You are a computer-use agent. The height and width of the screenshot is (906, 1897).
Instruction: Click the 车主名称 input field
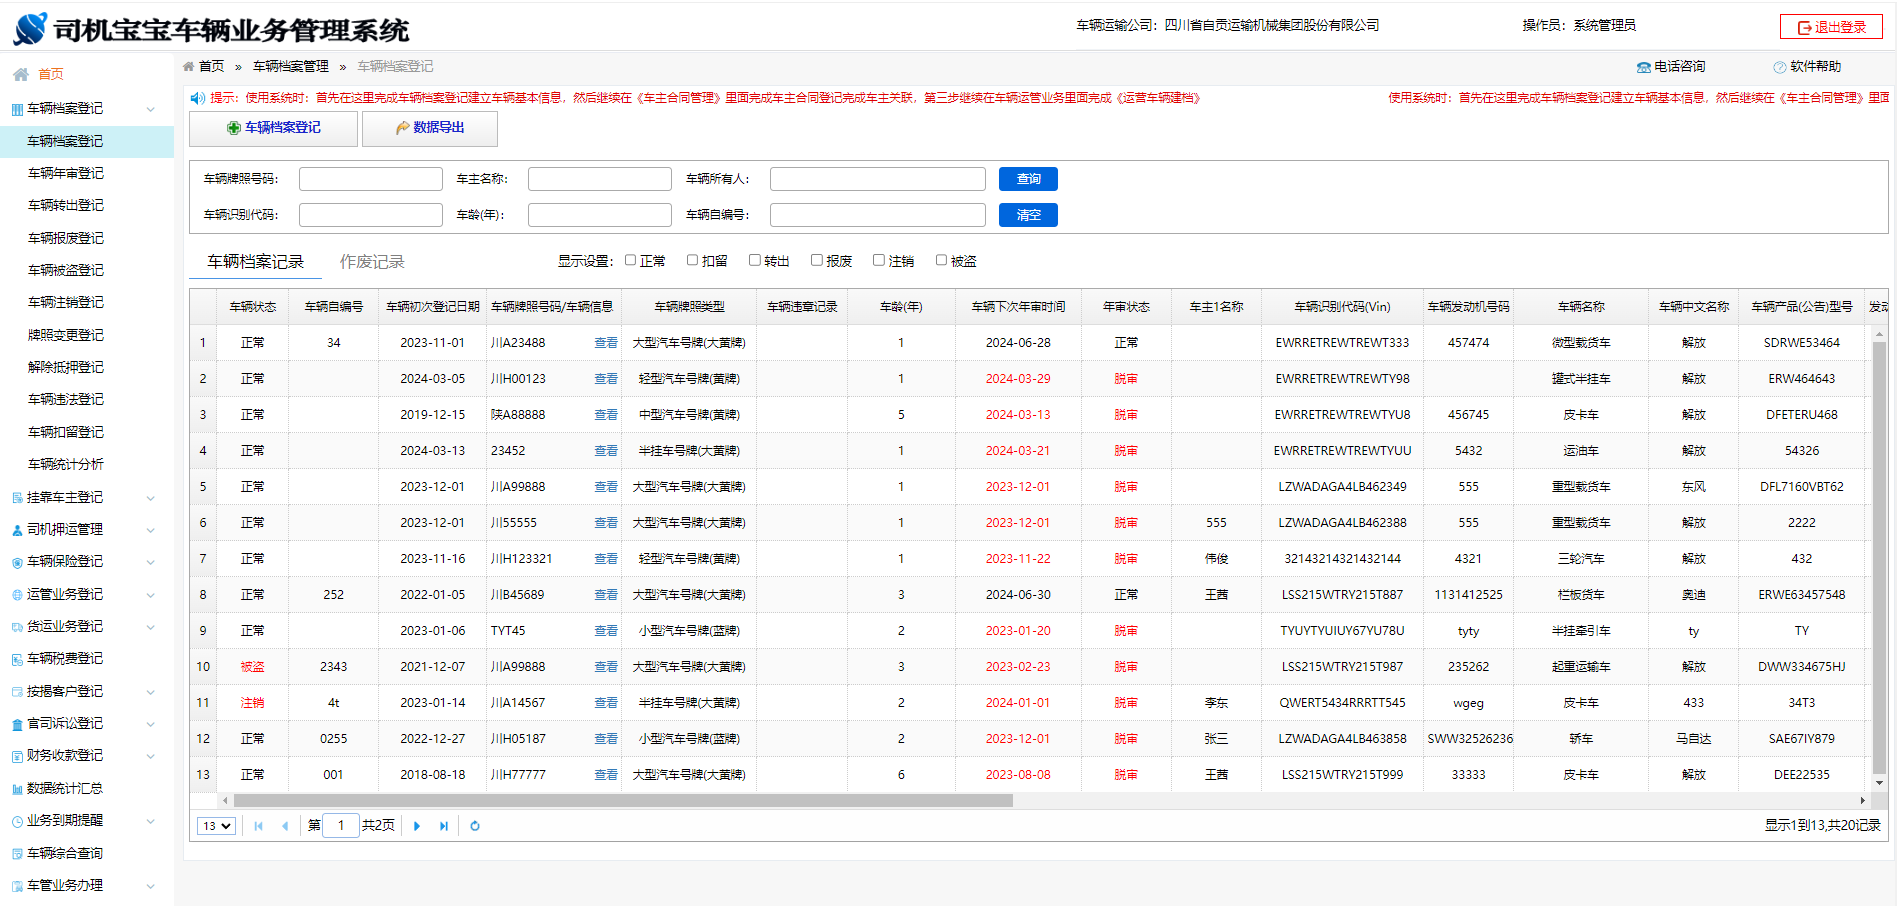[x=600, y=179]
